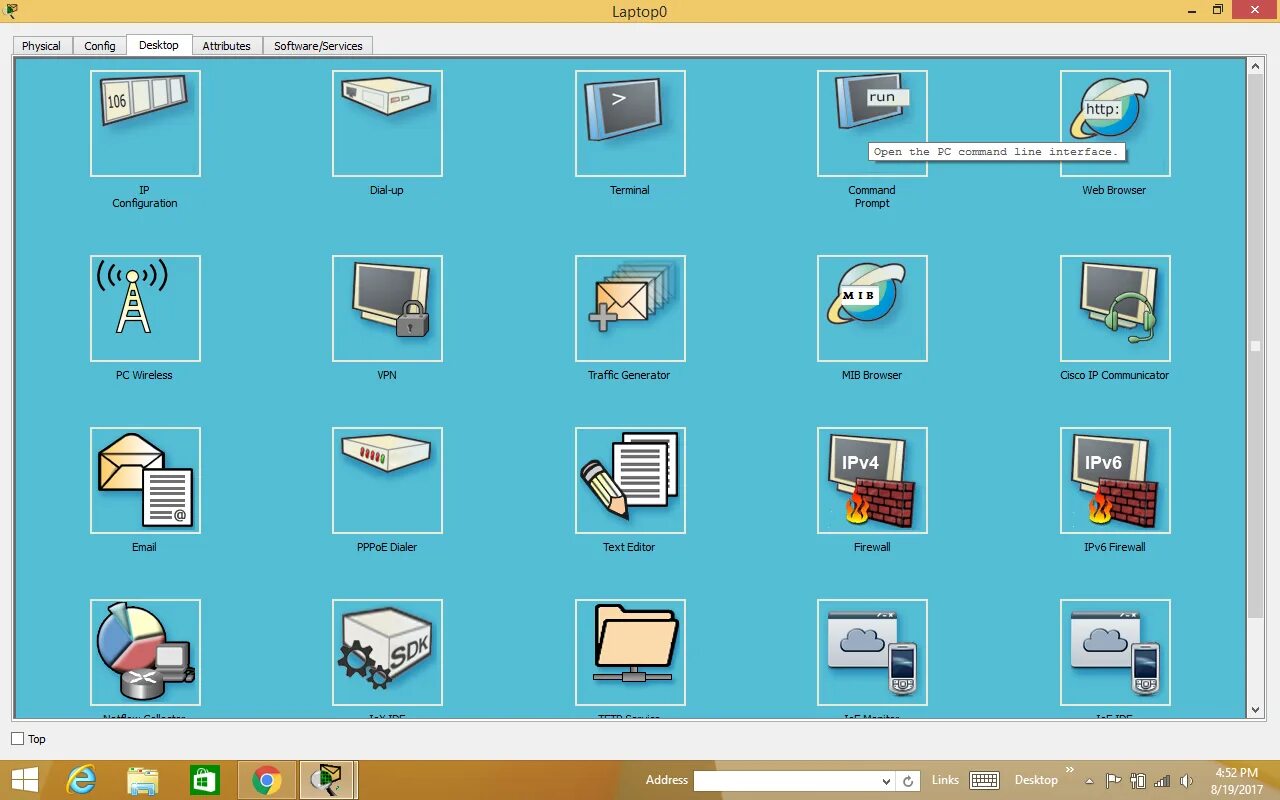Enable the Top checkbox
1280x800 pixels.
17,739
